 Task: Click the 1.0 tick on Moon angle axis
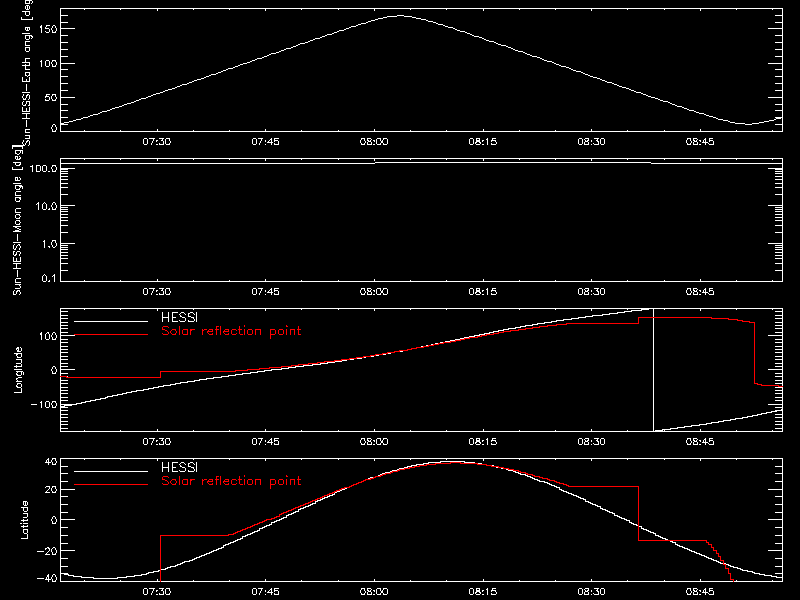click(49, 244)
